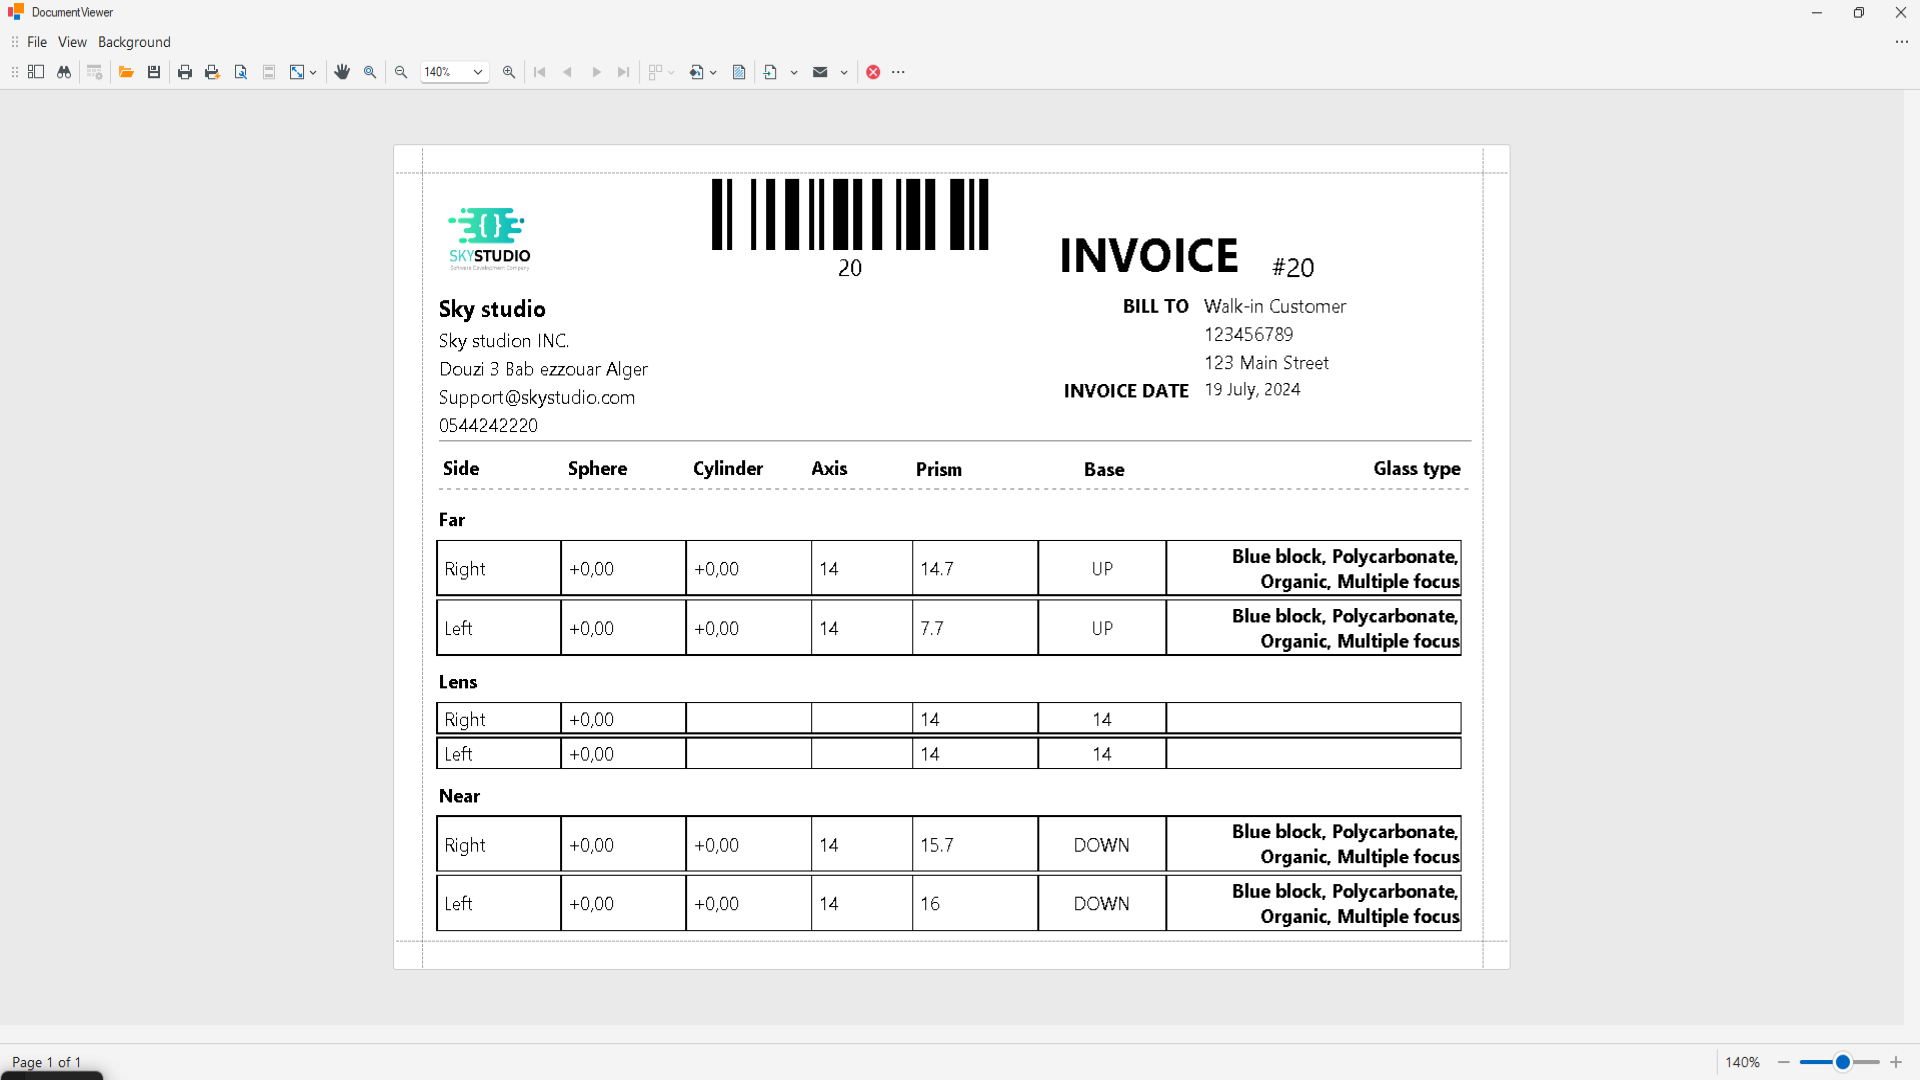1920x1080 pixels.
Task: Click the binoculars search icon
Action: pos(64,72)
